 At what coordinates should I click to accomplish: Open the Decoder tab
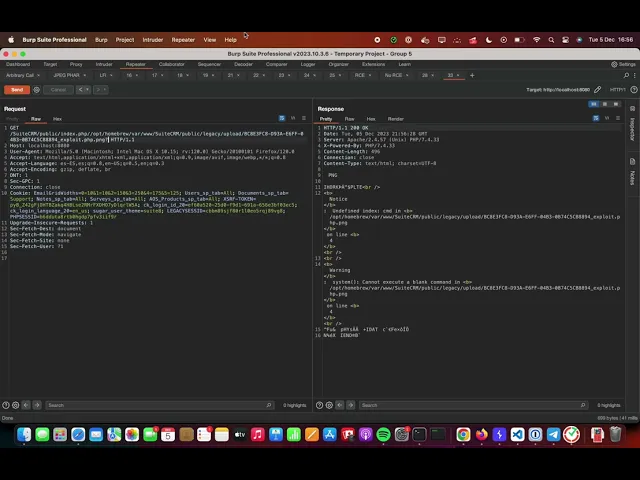tap(243, 64)
